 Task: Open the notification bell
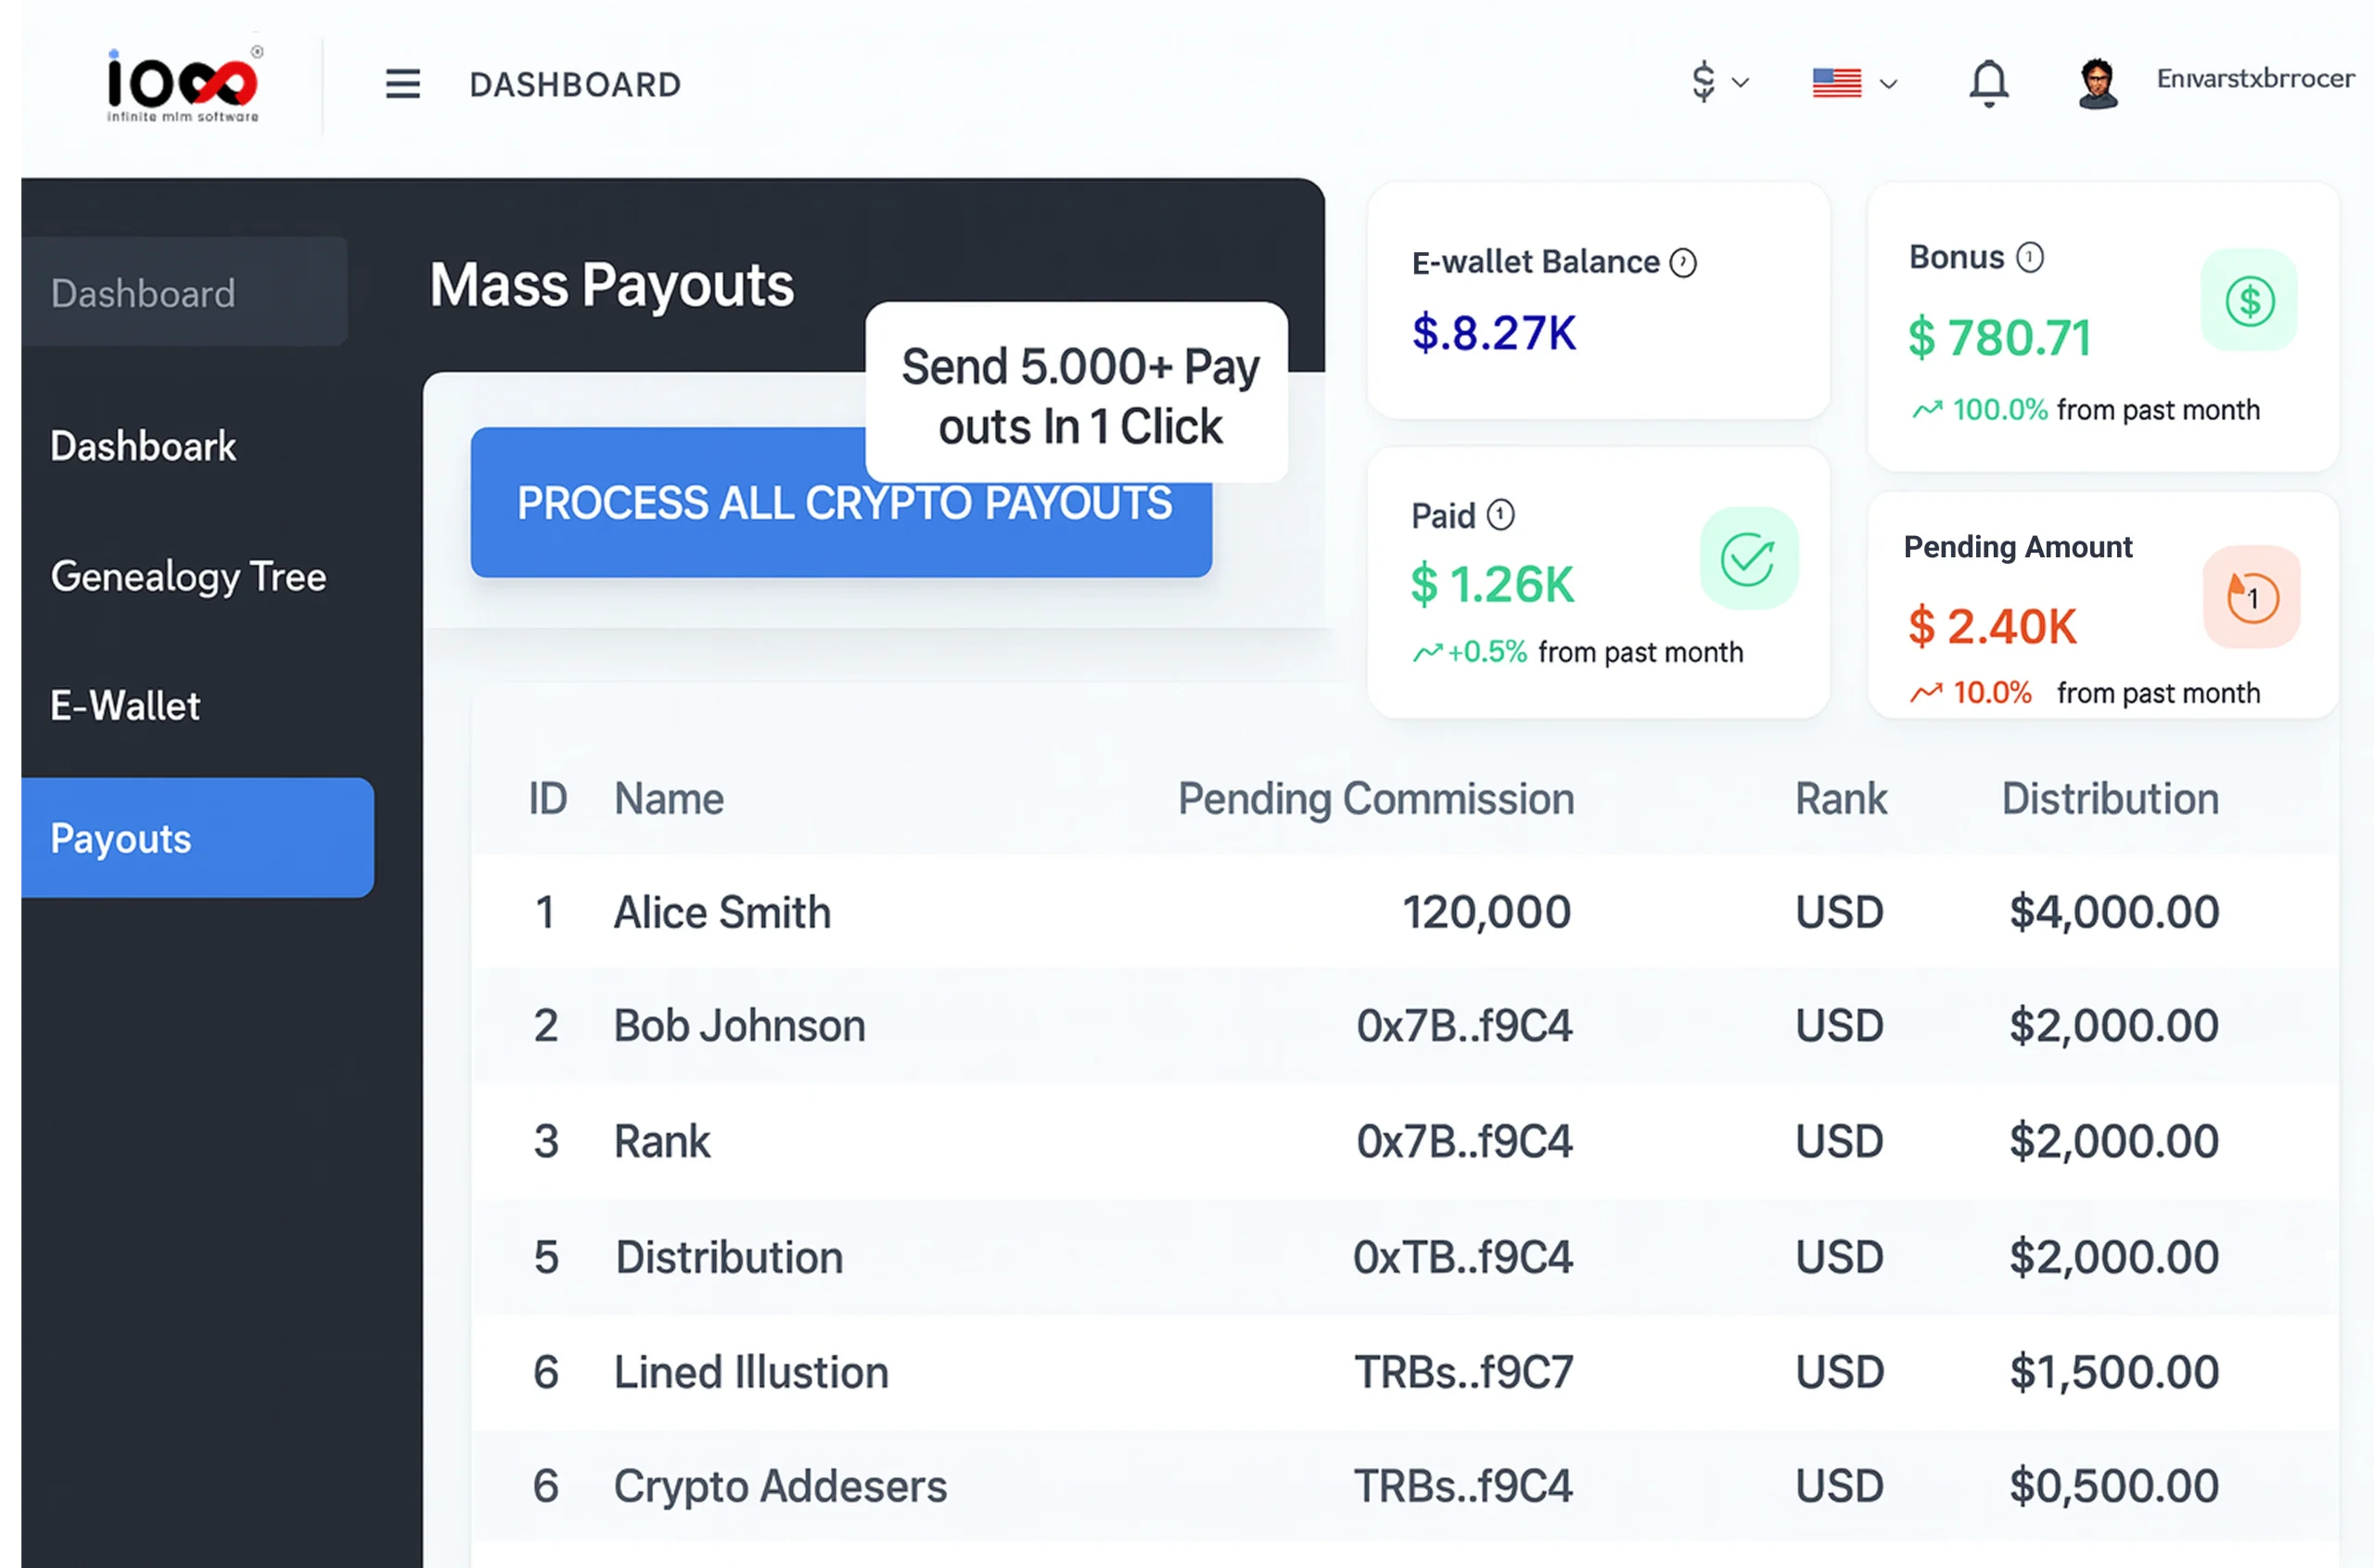pos(1988,83)
